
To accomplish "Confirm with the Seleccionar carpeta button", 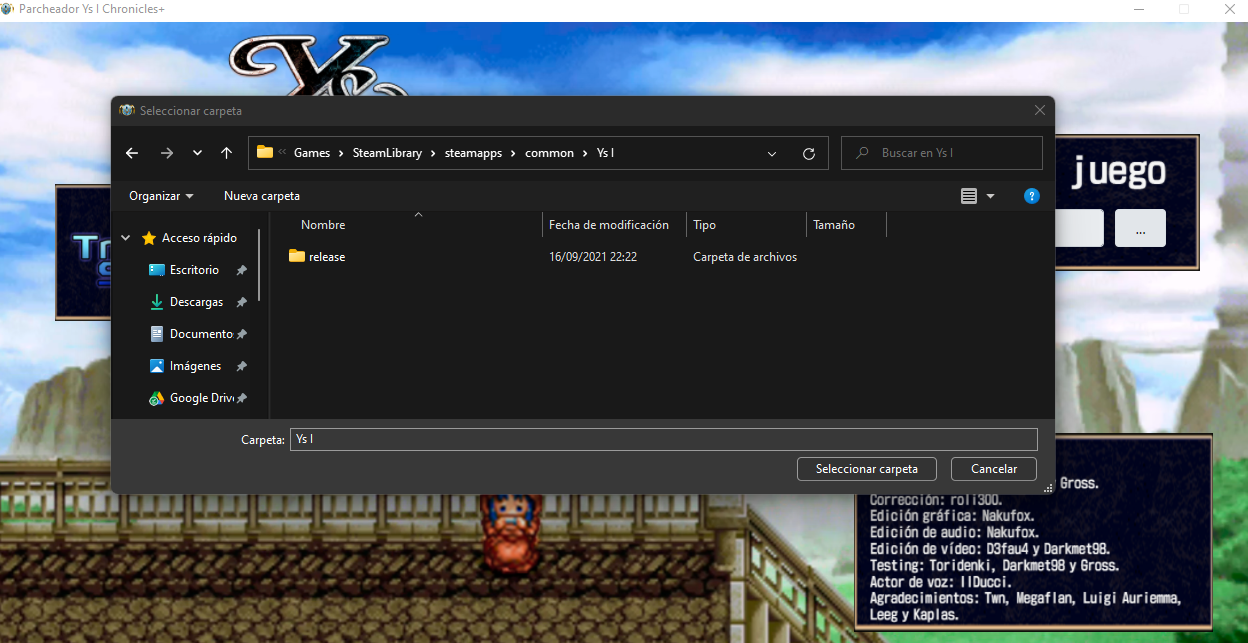I will [x=866, y=469].
